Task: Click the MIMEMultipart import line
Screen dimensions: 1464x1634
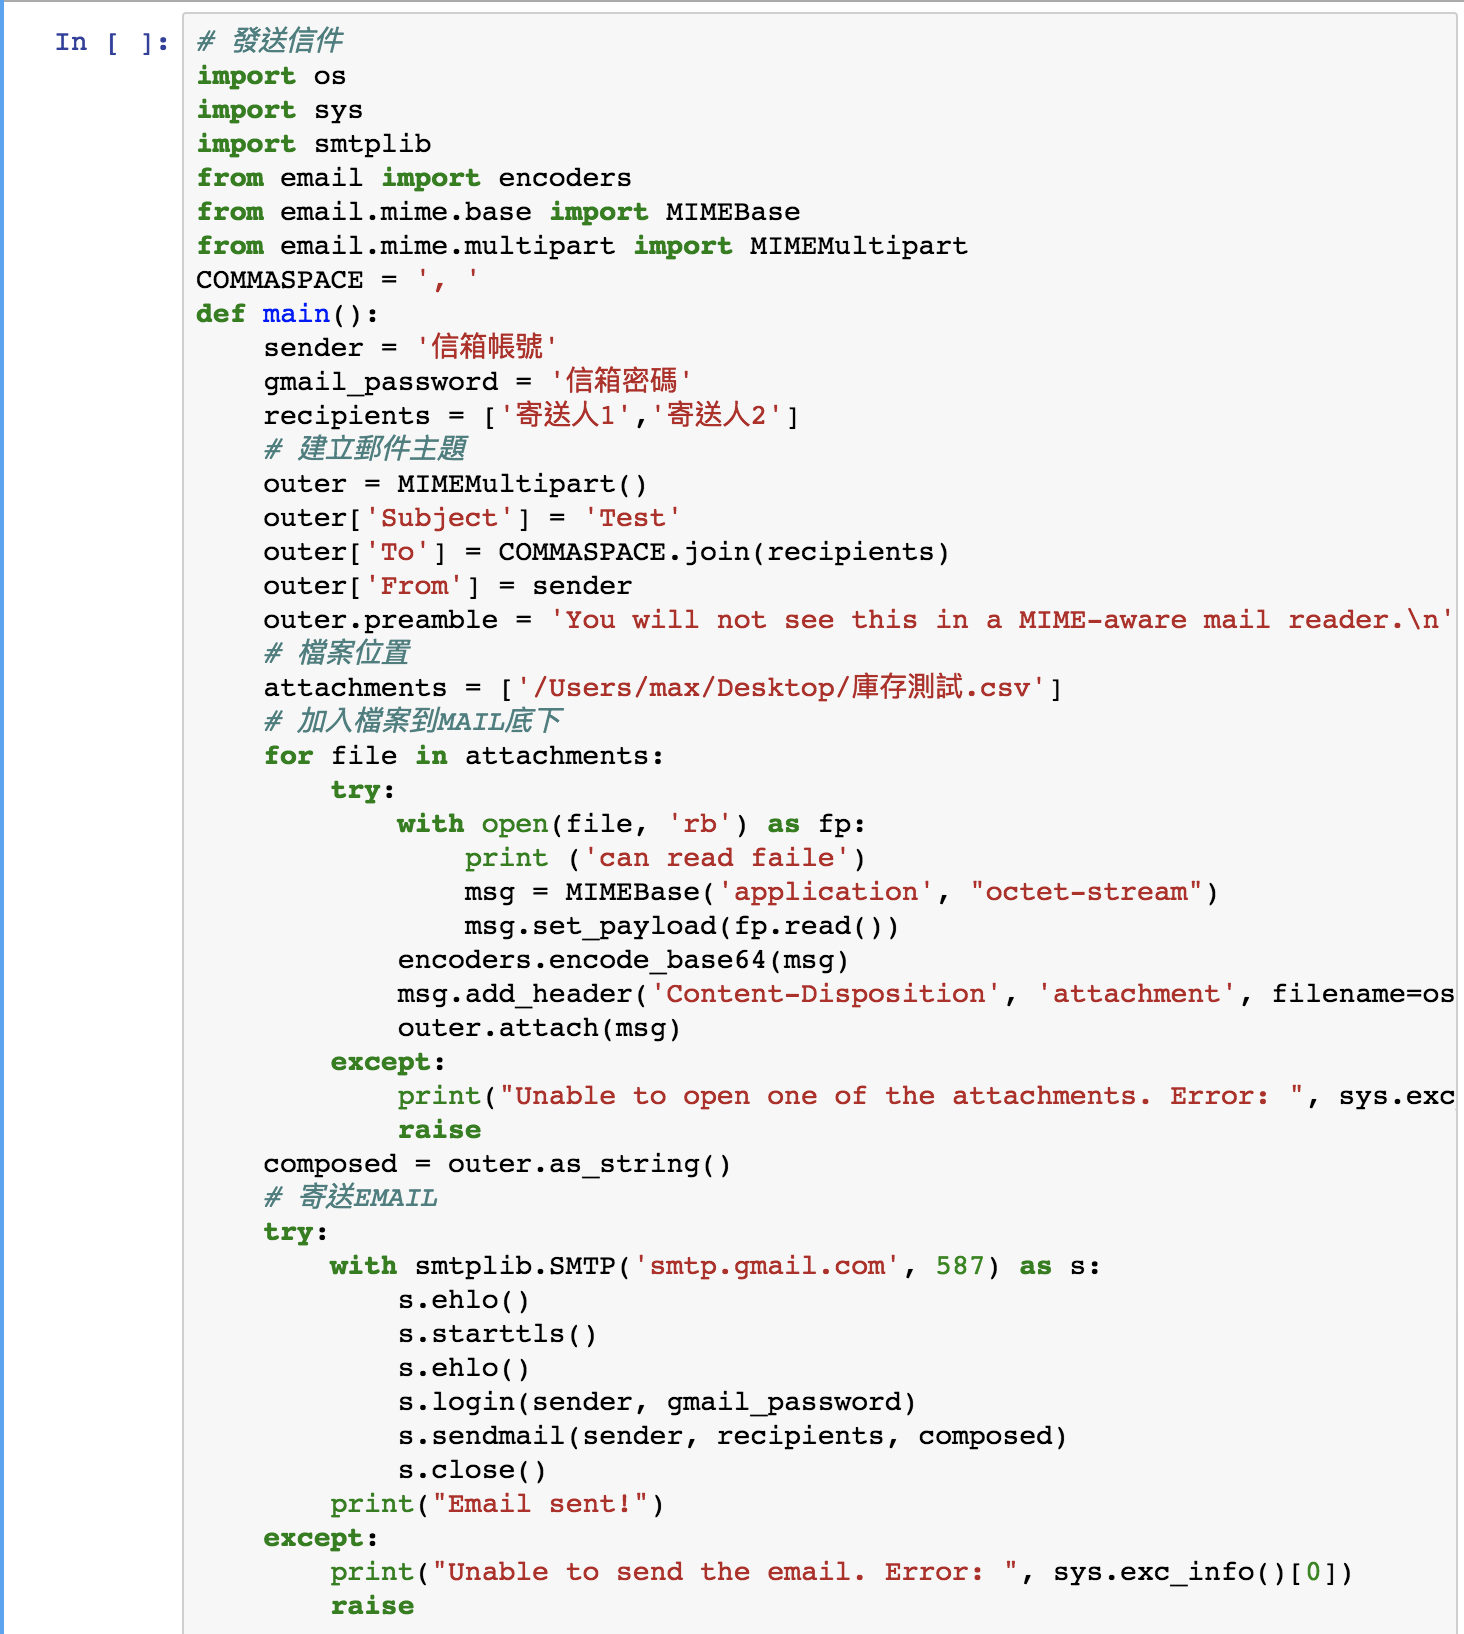Action: (582, 246)
